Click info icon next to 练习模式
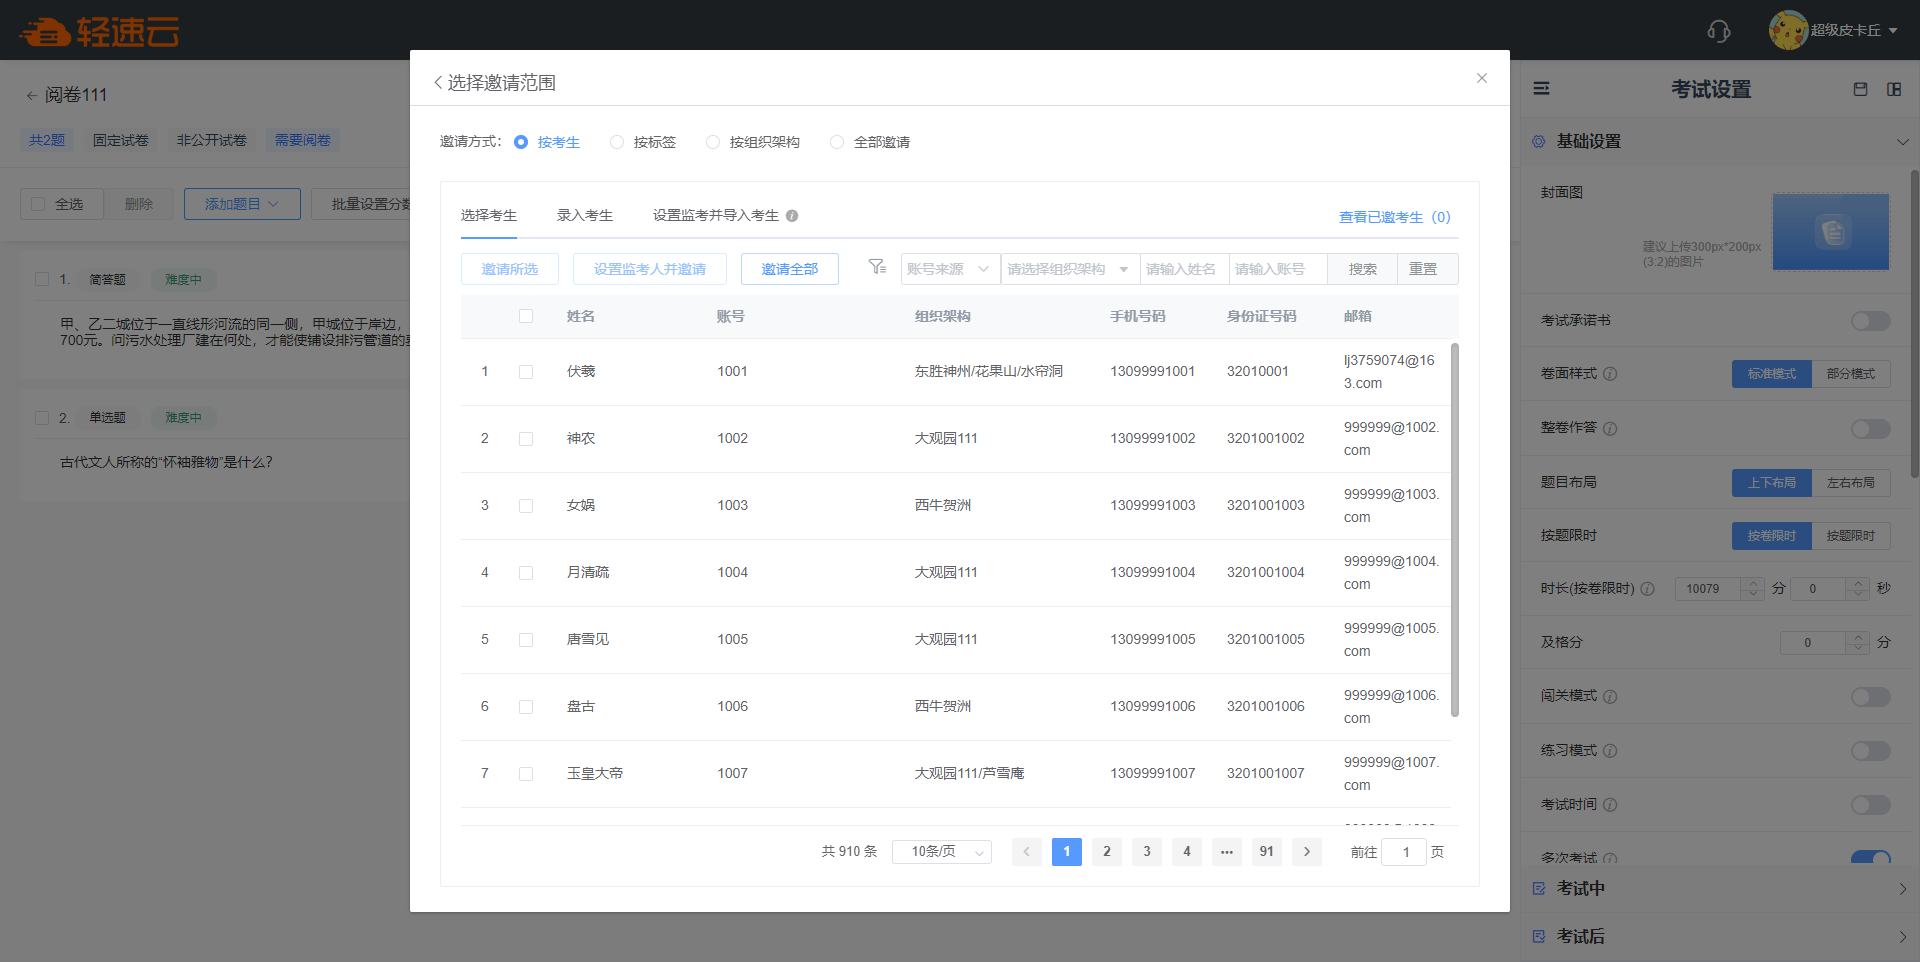This screenshot has width=1920, height=962. point(1610,751)
